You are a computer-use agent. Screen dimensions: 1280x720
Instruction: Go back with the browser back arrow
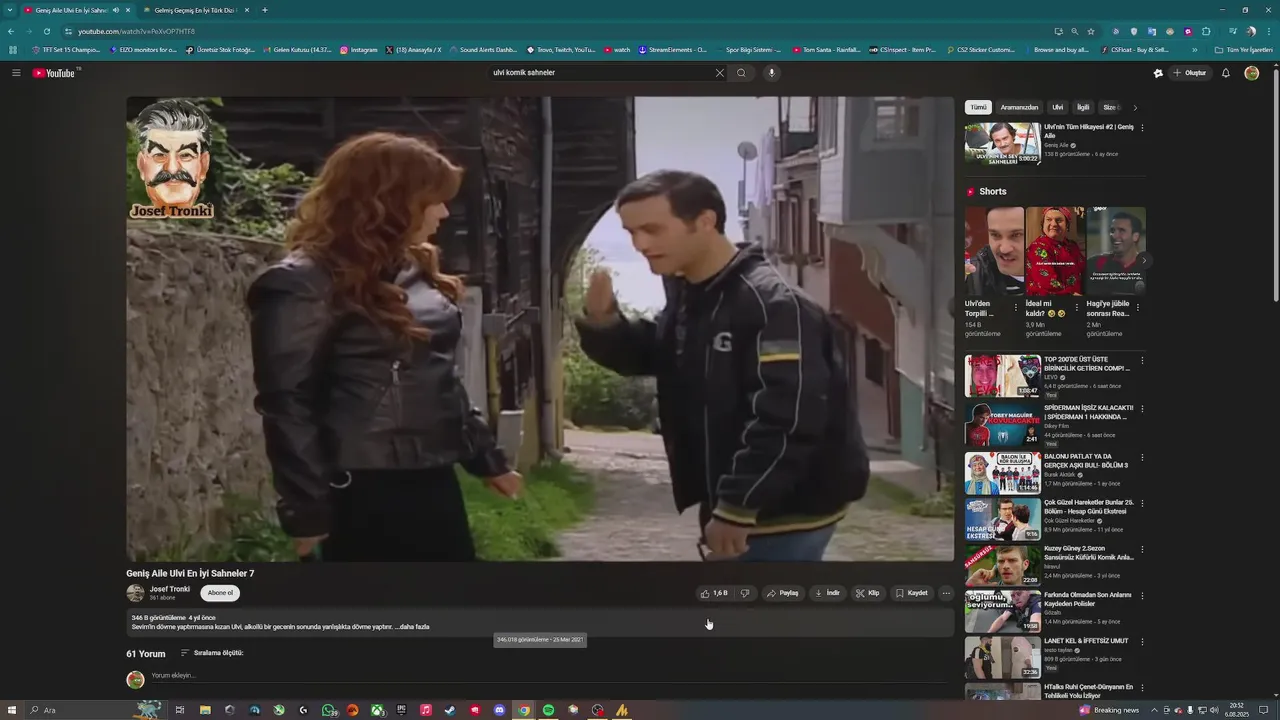click(x=11, y=31)
